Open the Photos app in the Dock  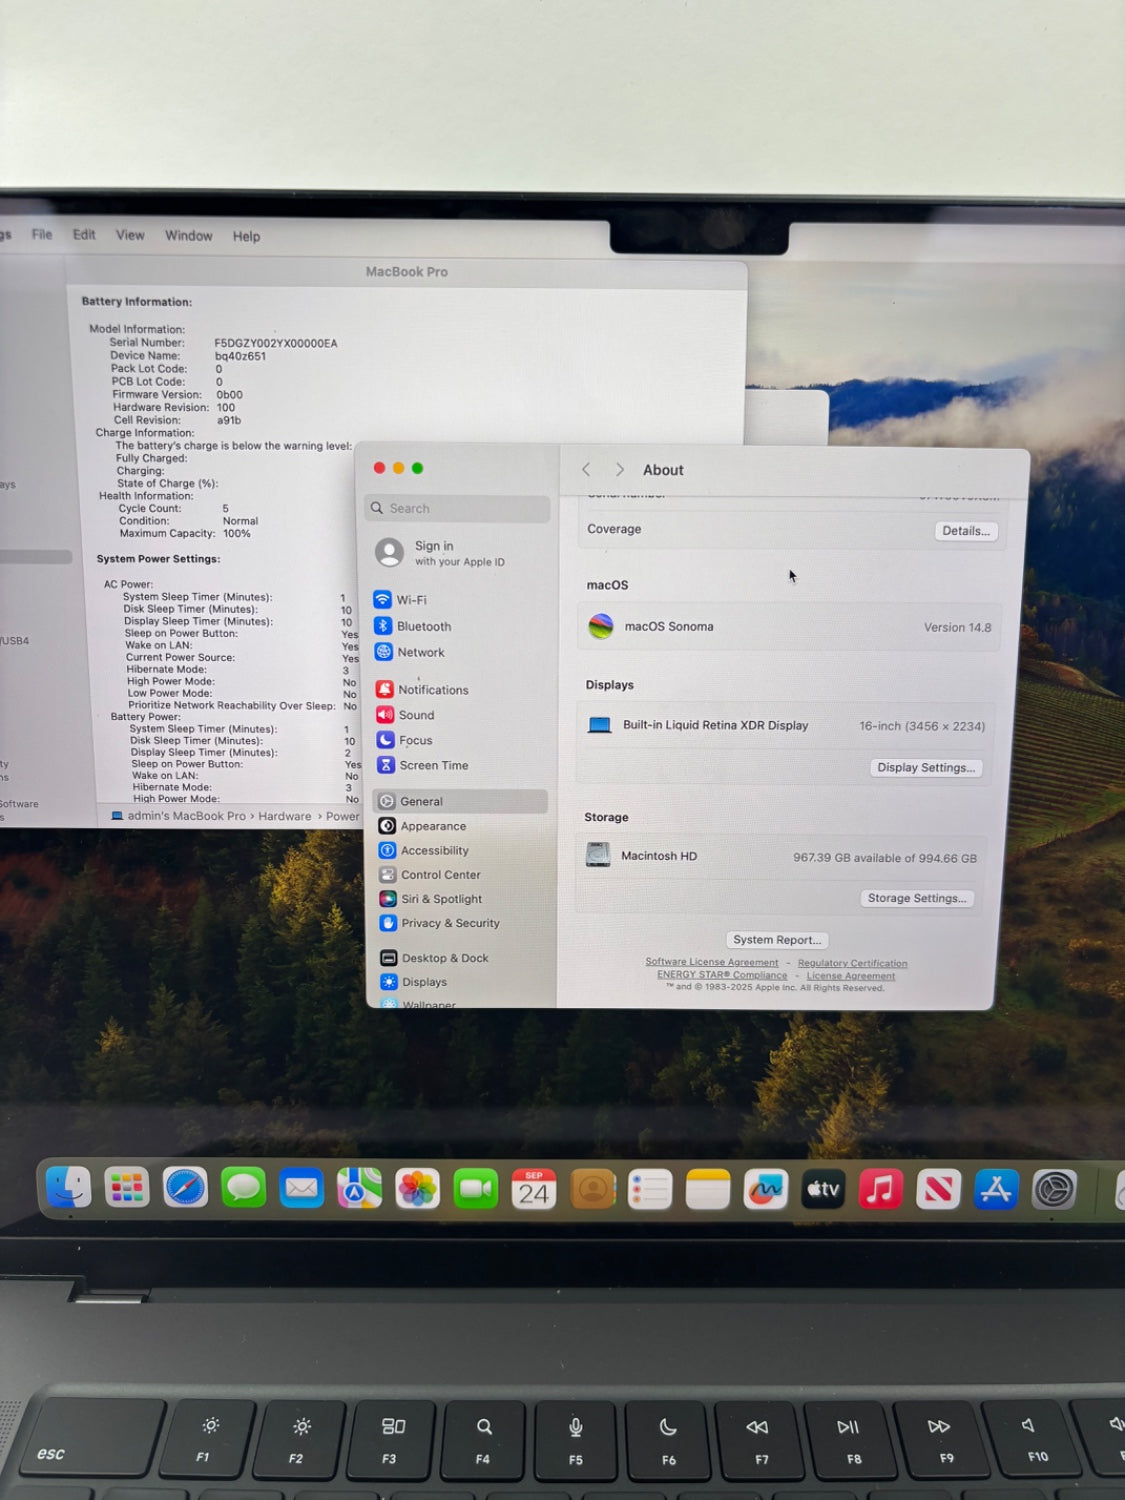coord(417,1189)
